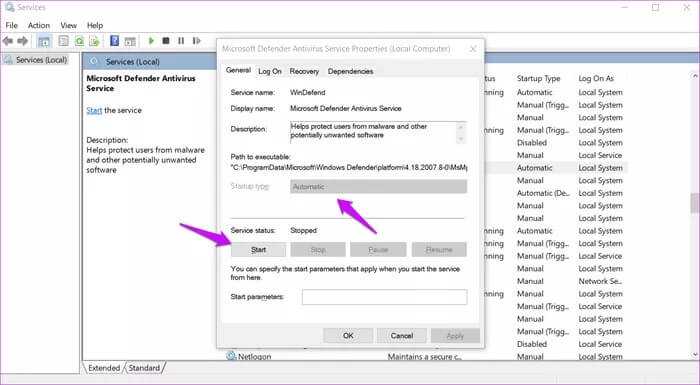Click the services list scroll-down arrow
Image resolution: width=700 pixels, height=385 pixels.
695,355
